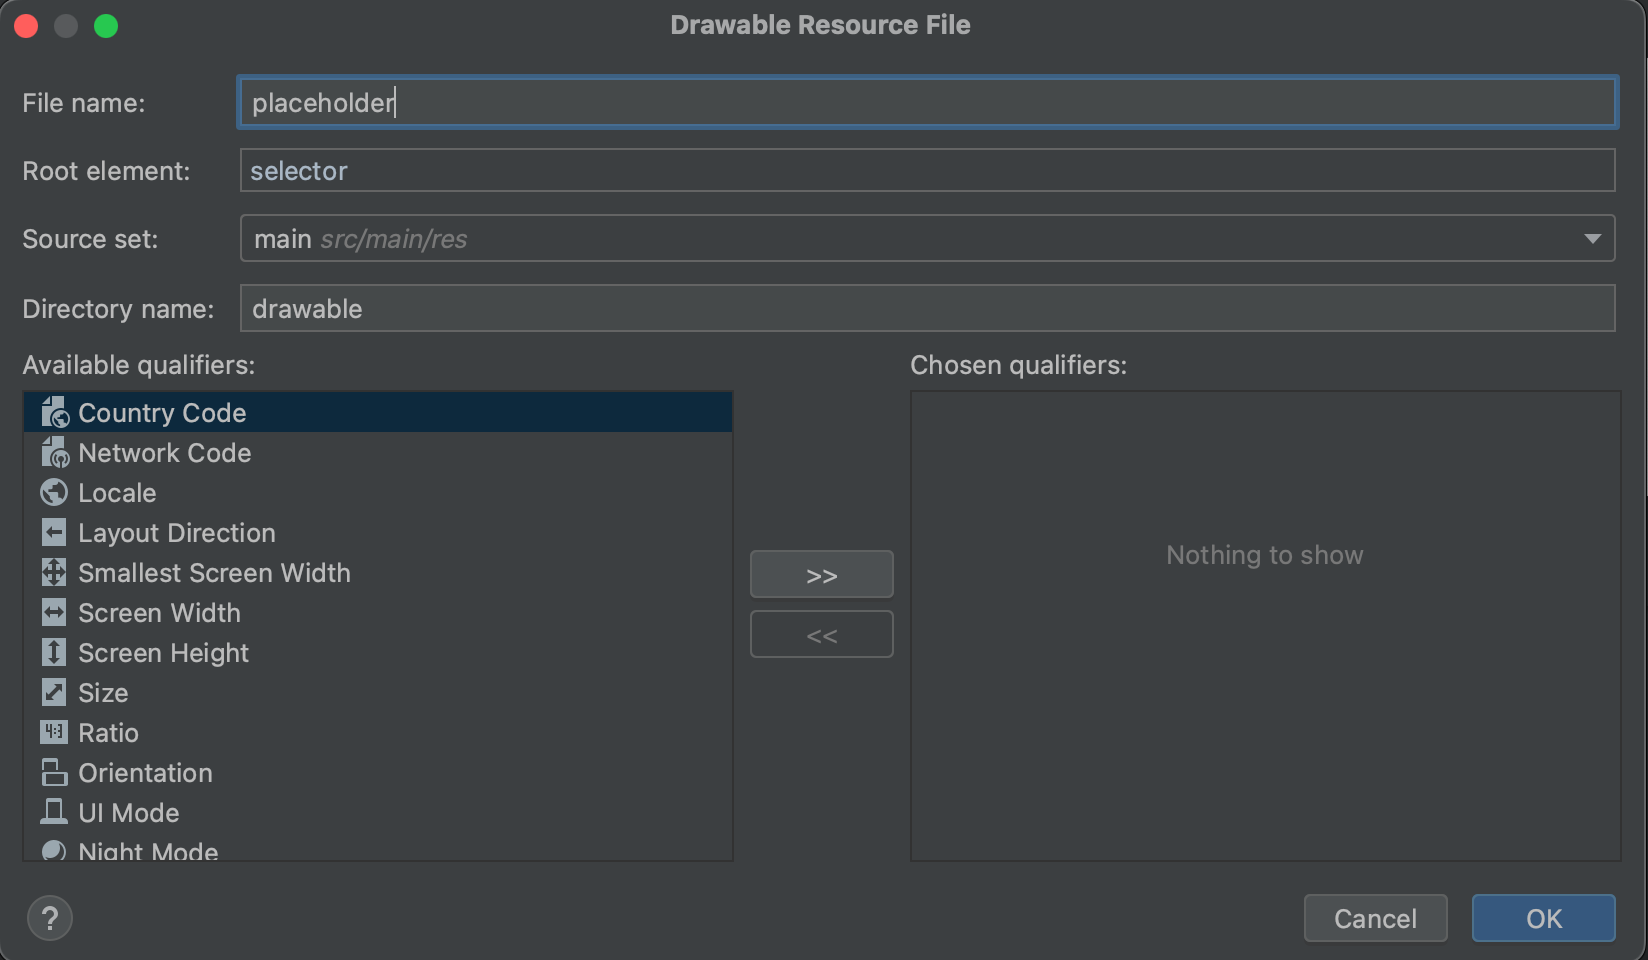Select the Screen Width label

159,613
